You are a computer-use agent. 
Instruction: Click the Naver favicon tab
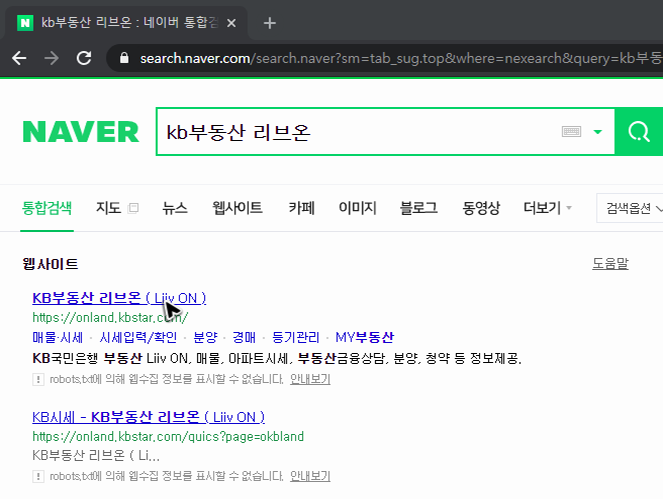tap(25, 23)
